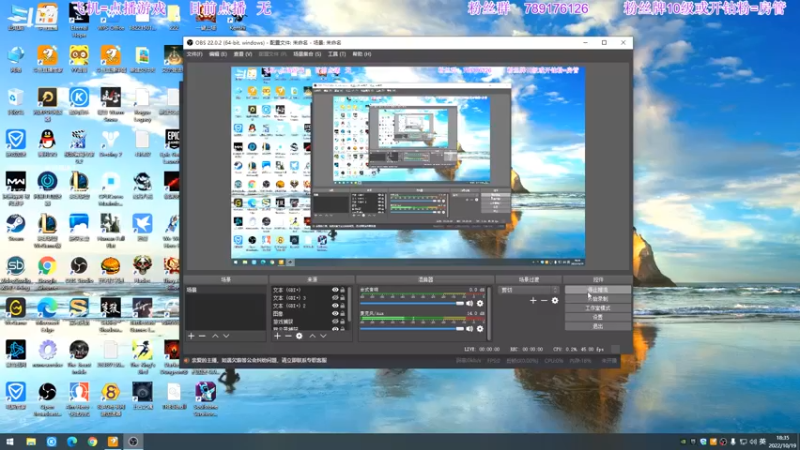Open the 文件(F) File menu
The image size is (800, 450).
pyautogui.click(x=194, y=54)
